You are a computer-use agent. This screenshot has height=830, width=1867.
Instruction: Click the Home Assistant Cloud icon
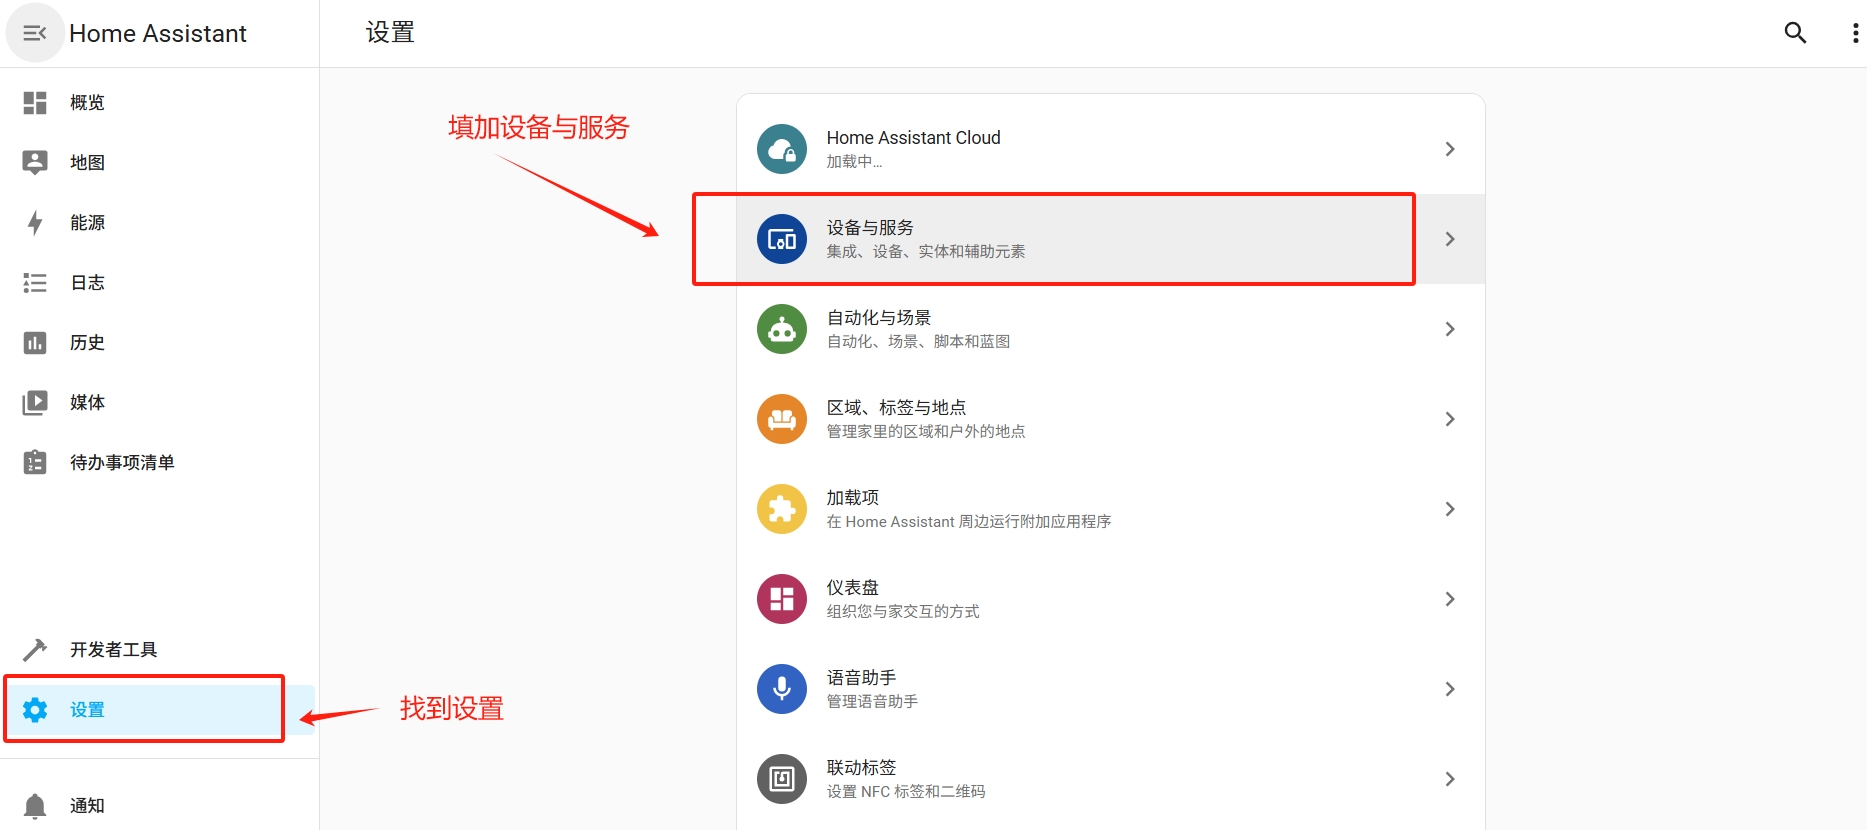tap(782, 149)
